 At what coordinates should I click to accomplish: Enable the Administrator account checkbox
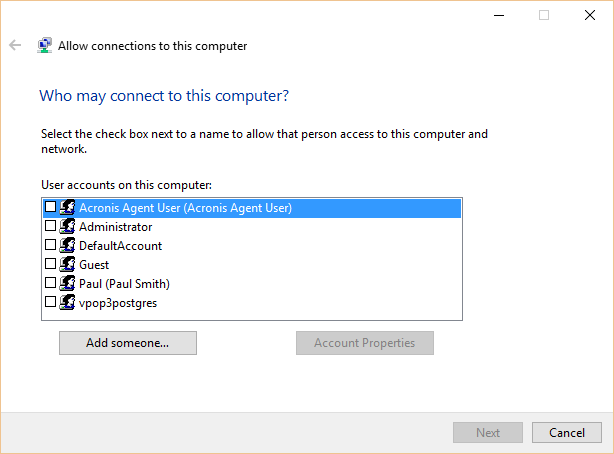(x=51, y=226)
